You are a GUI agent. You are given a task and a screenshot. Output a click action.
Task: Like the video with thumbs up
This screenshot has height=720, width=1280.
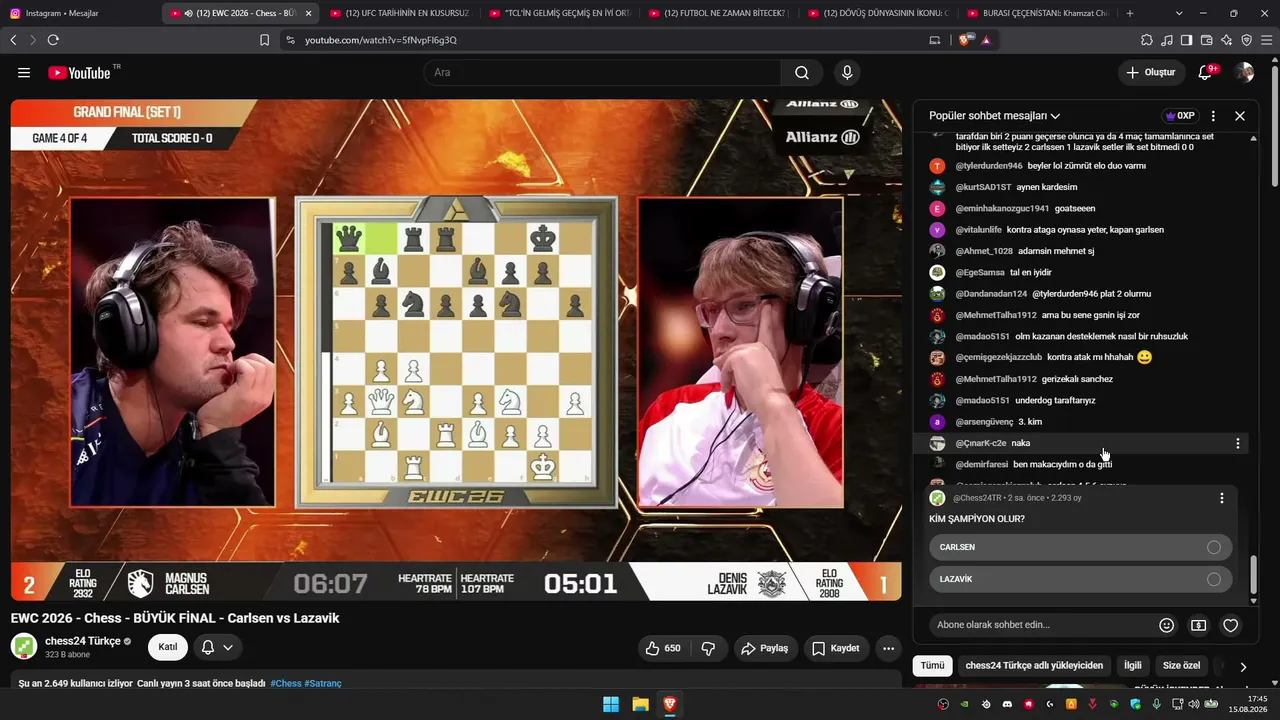click(663, 648)
